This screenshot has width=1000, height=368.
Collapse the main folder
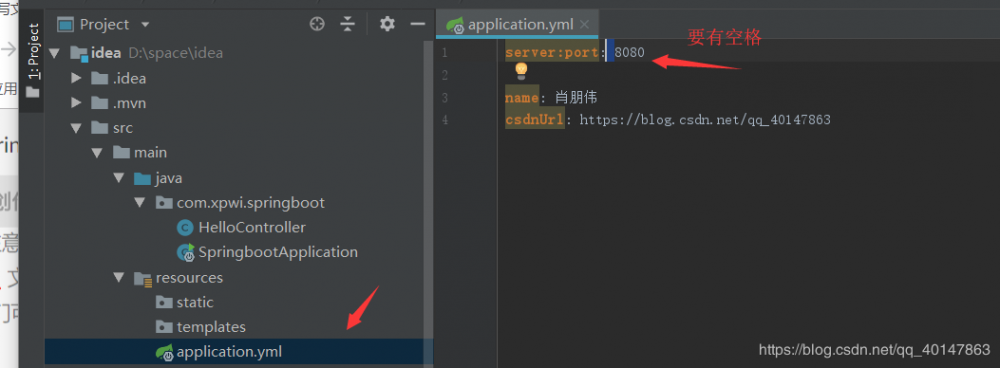(97, 153)
